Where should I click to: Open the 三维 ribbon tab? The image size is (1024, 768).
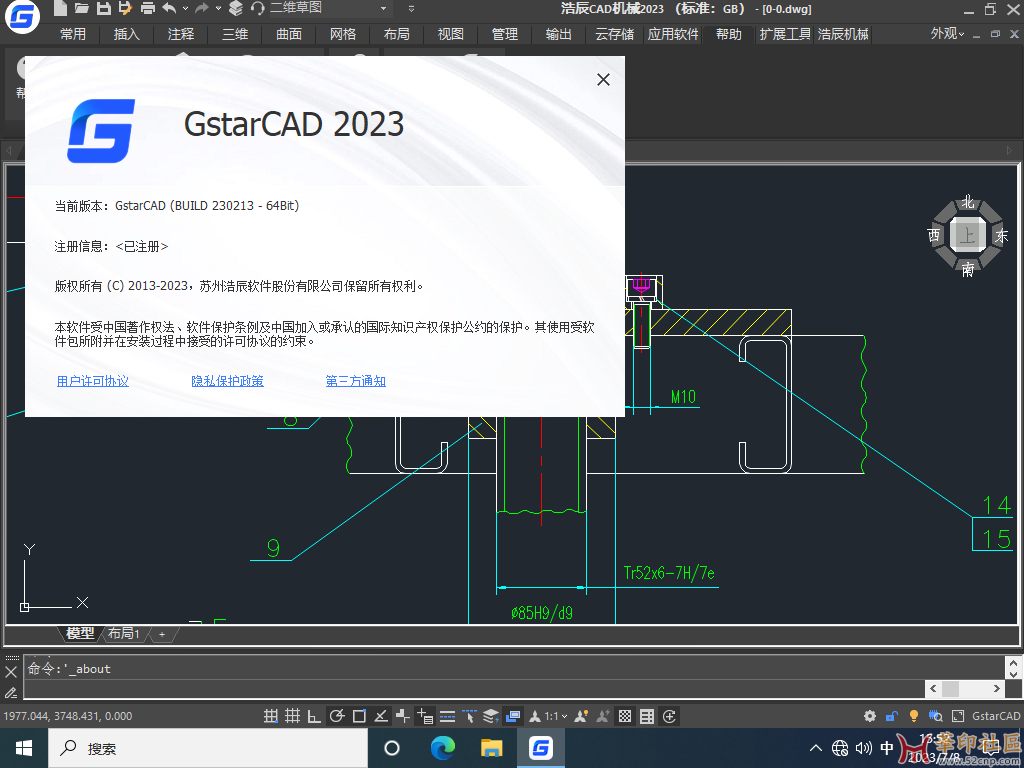(235, 34)
